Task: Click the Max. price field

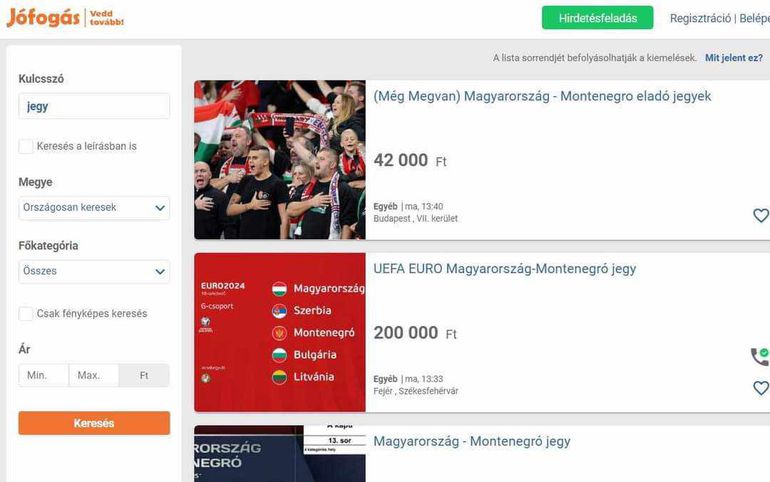Action: pyautogui.click(x=94, y=375)
